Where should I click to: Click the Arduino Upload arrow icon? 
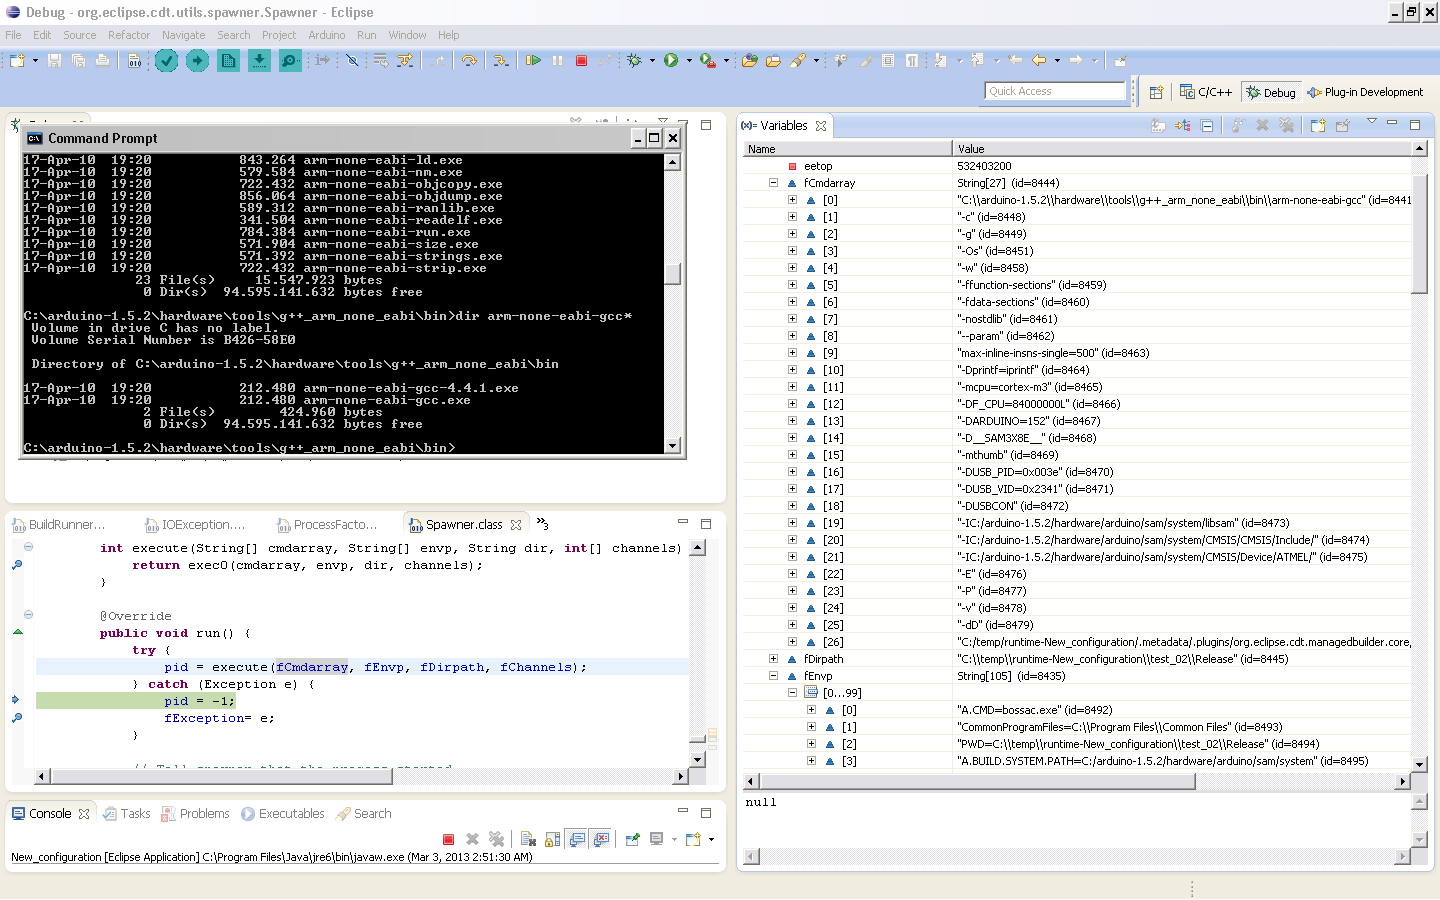tap(197, 61)
